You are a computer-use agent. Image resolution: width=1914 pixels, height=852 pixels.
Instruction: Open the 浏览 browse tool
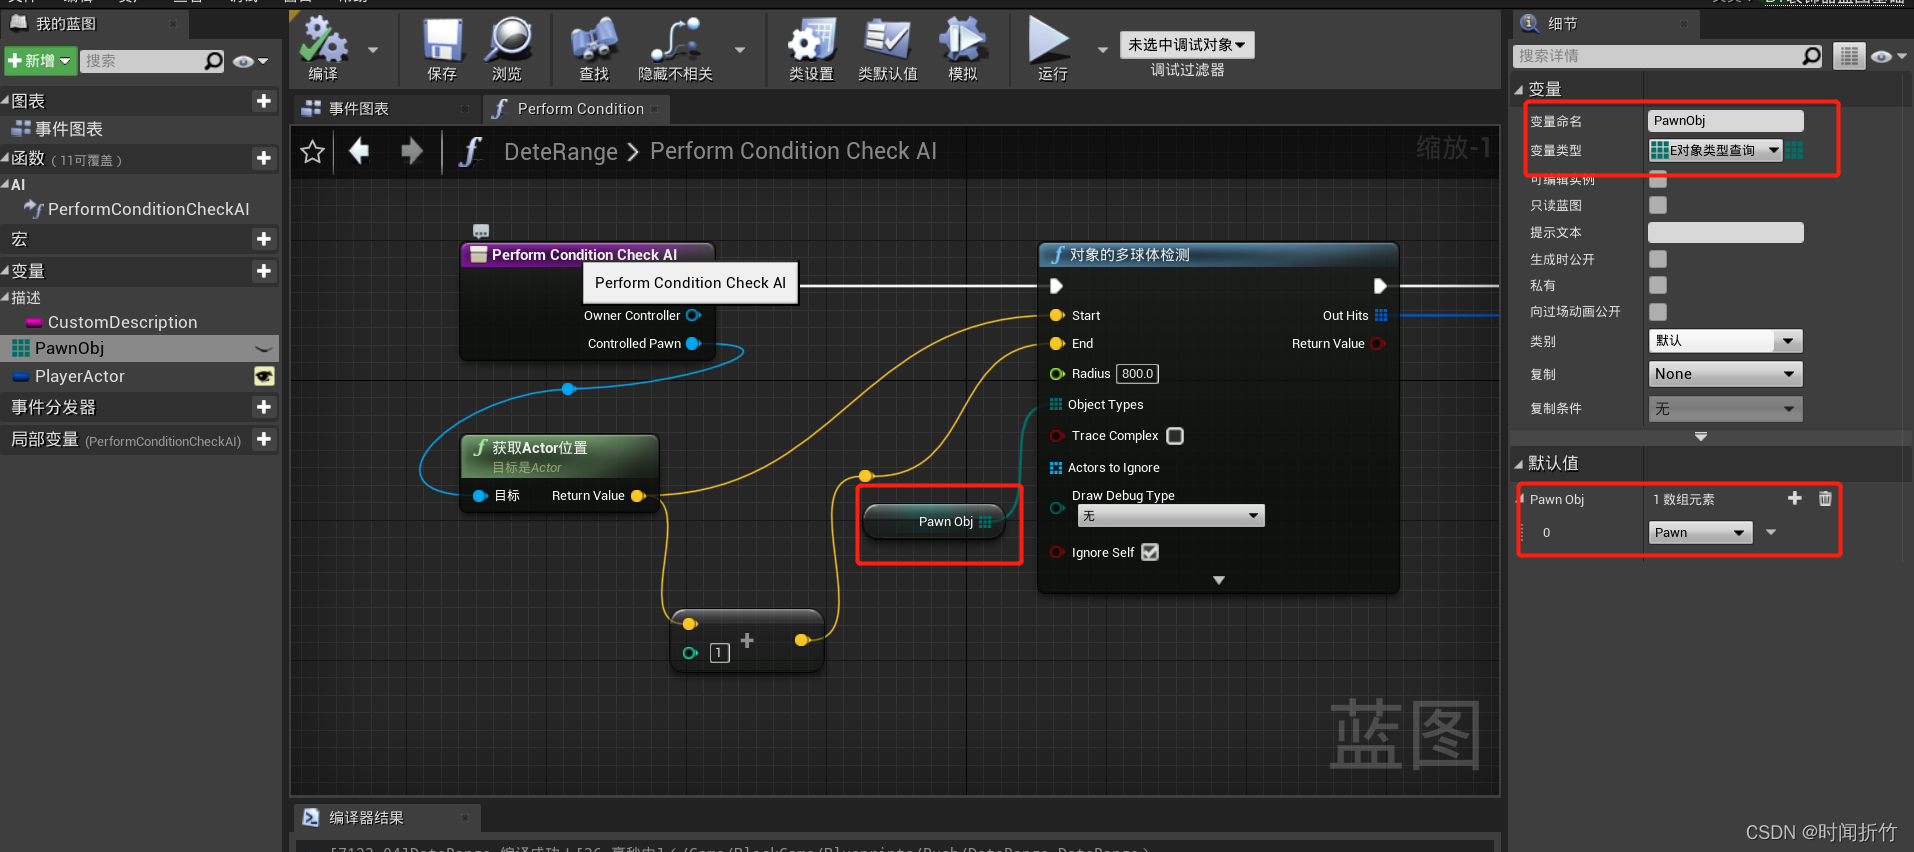point(507,48)
